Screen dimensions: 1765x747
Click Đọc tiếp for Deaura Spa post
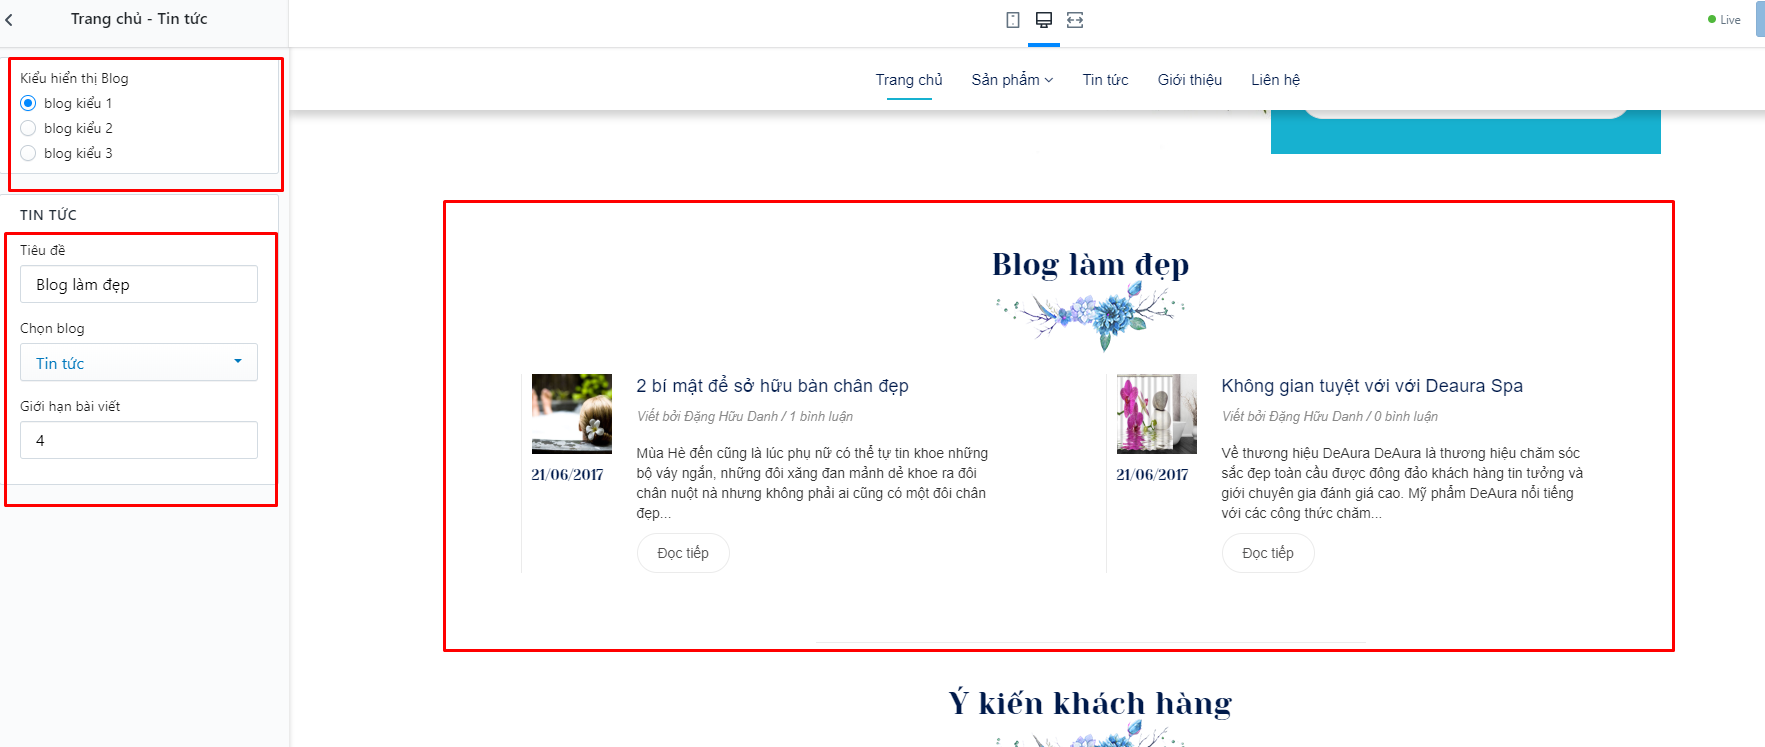[1268, 553]
